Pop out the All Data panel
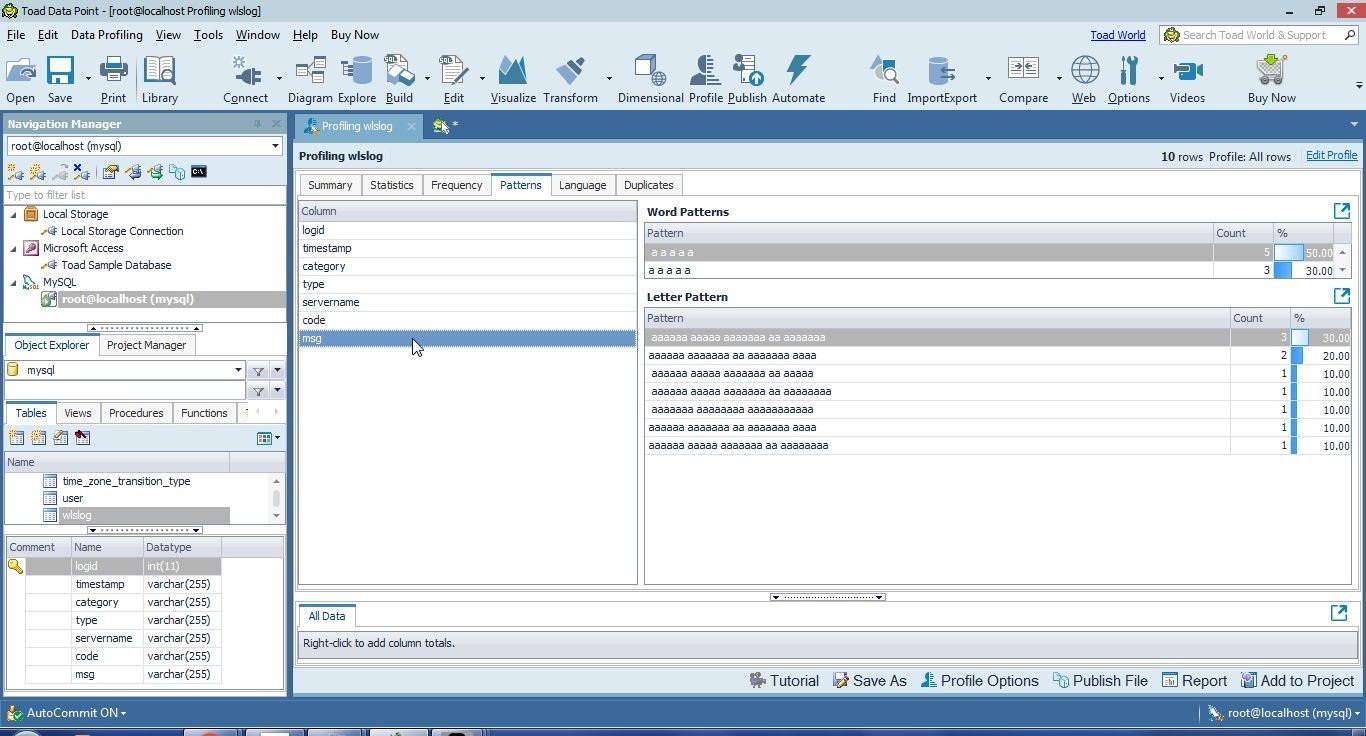This screenshot has height=736, width=1366. (x=1339, y=613)
